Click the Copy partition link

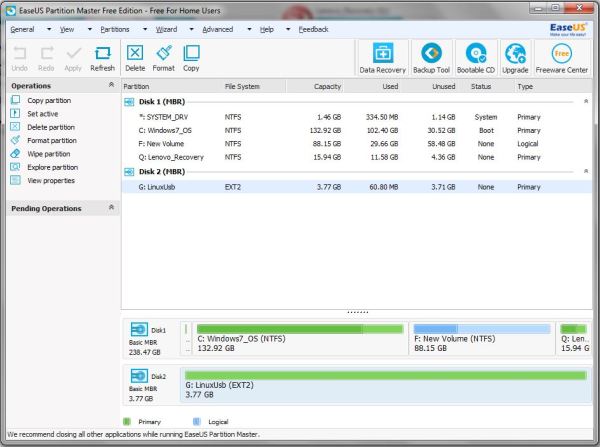(x=49, y=101)
